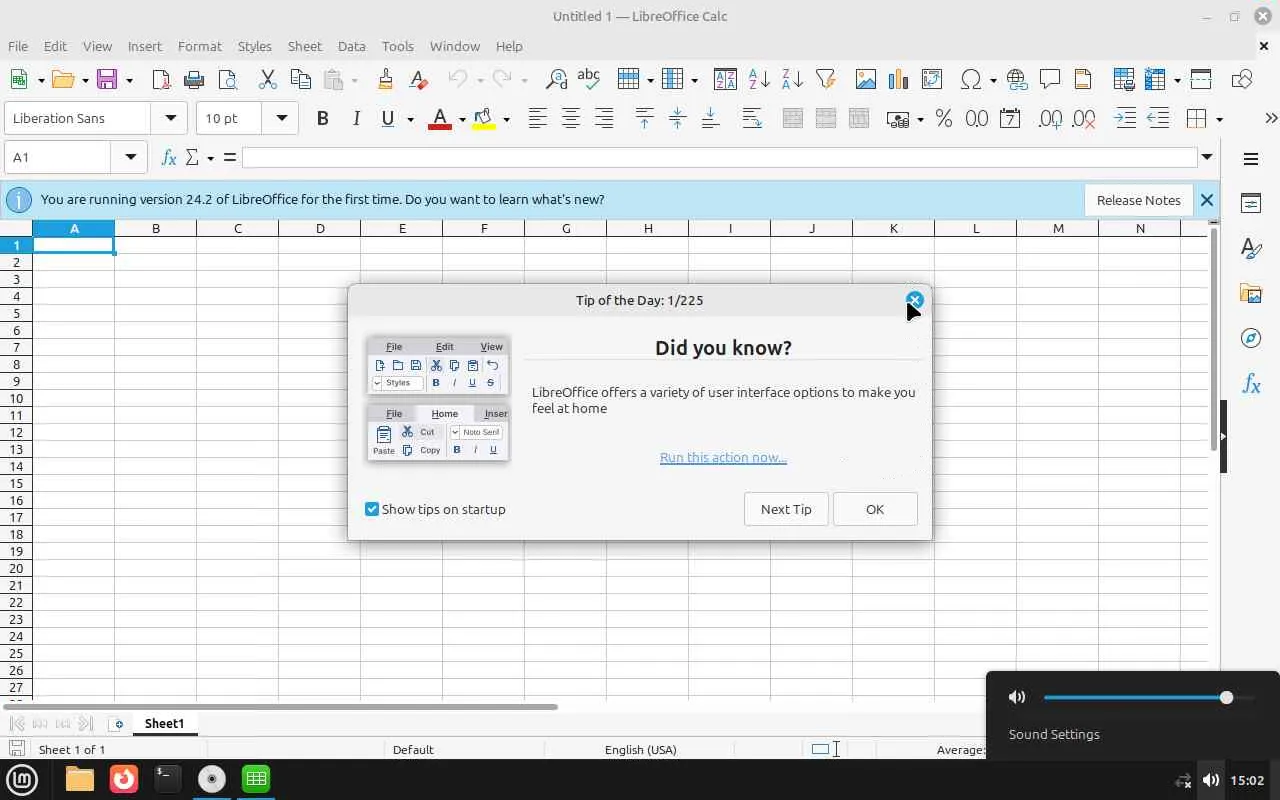The image size is (1280, 800).
Task: Open the Name Box dropdown
Action: point(130,157)
